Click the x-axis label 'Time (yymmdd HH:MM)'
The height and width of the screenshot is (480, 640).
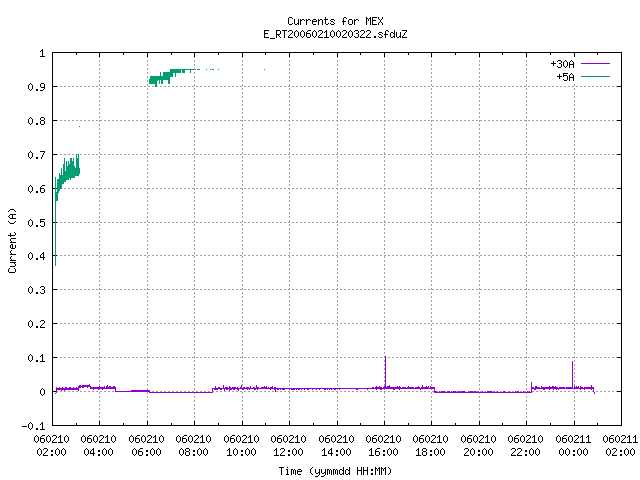point(335,471)
